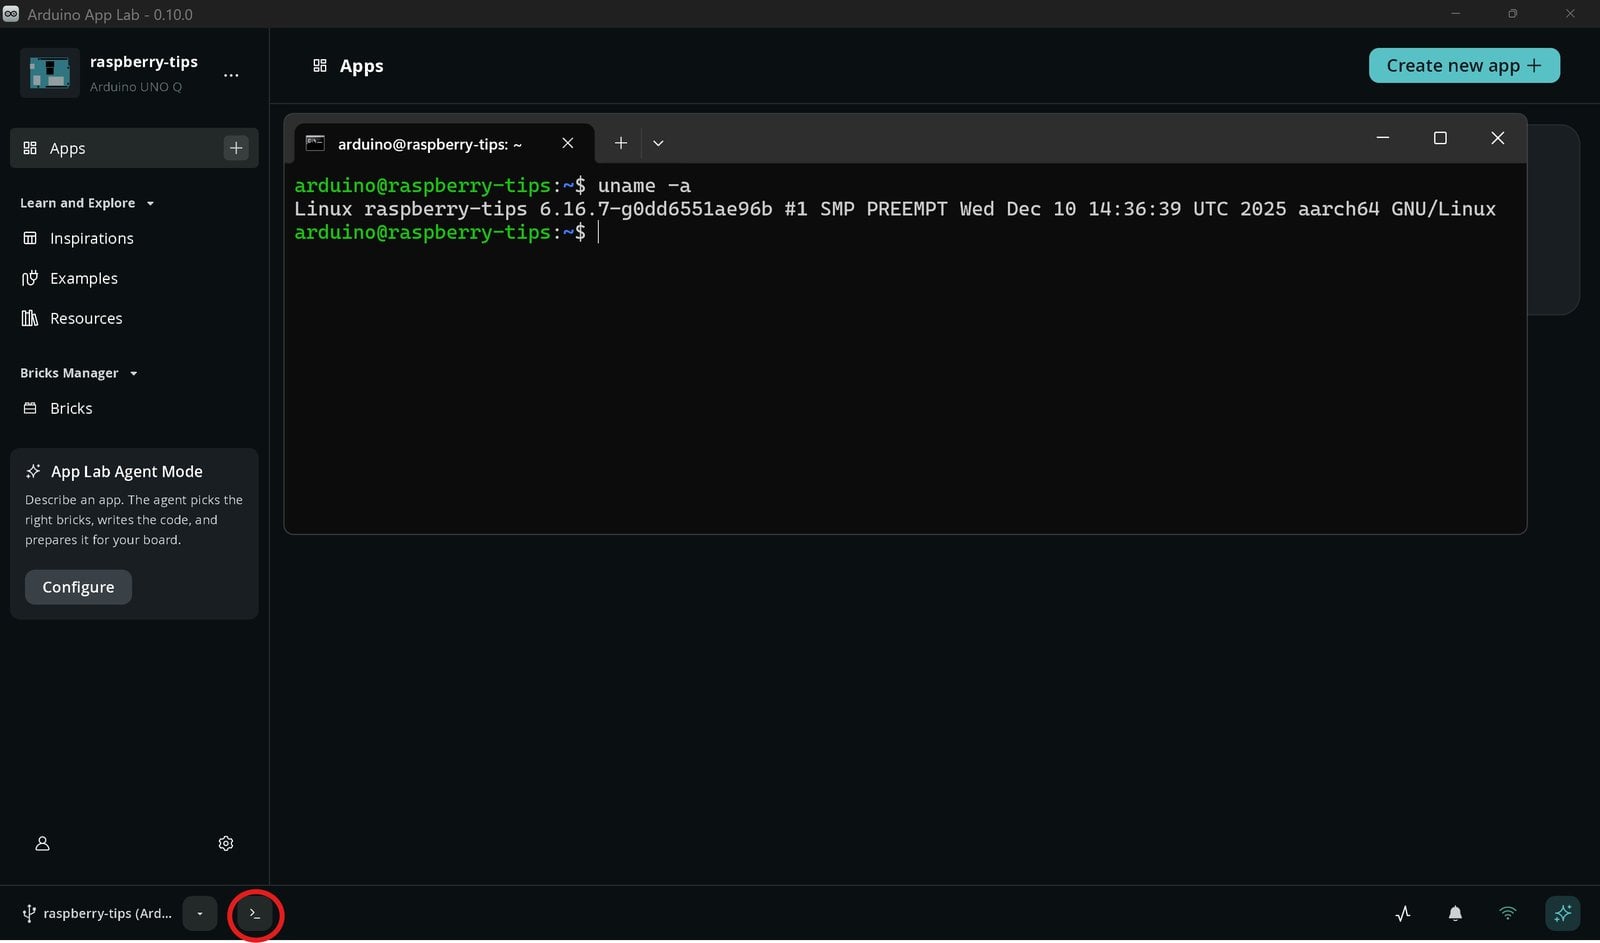Click the raspberry-tips board thumbnail

coord(49,72)
